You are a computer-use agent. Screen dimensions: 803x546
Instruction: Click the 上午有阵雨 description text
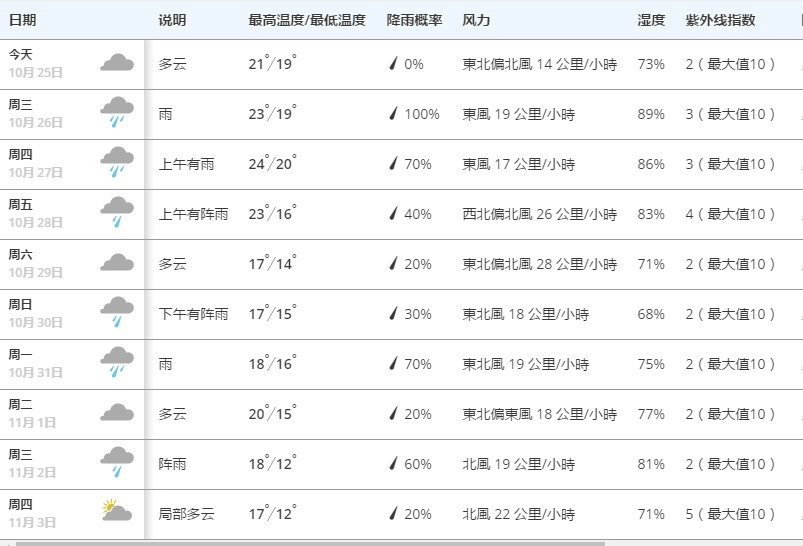[193, 214]
